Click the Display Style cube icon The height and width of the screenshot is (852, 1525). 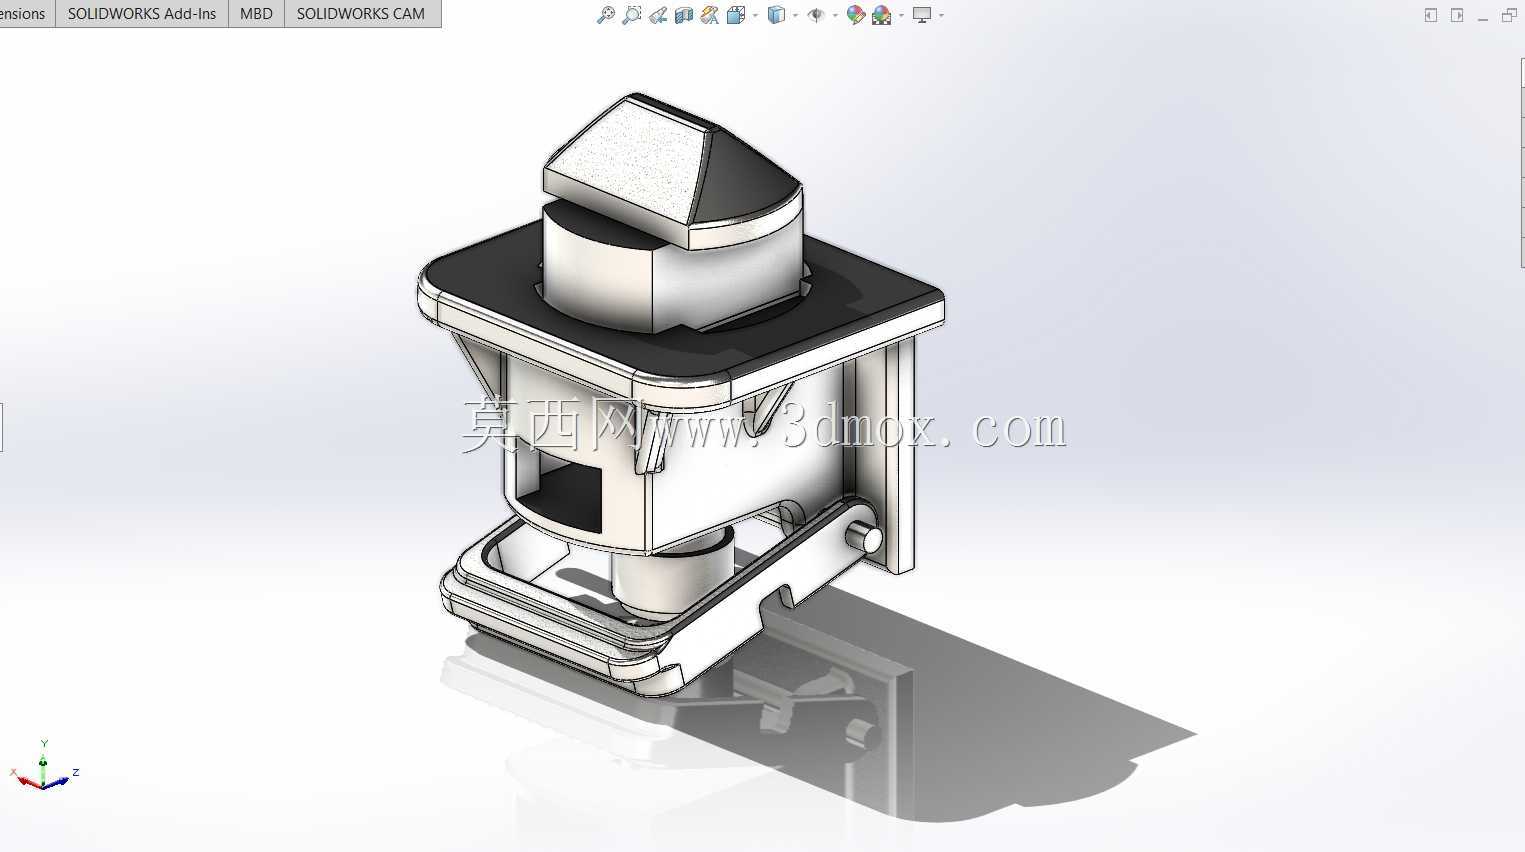776,15
